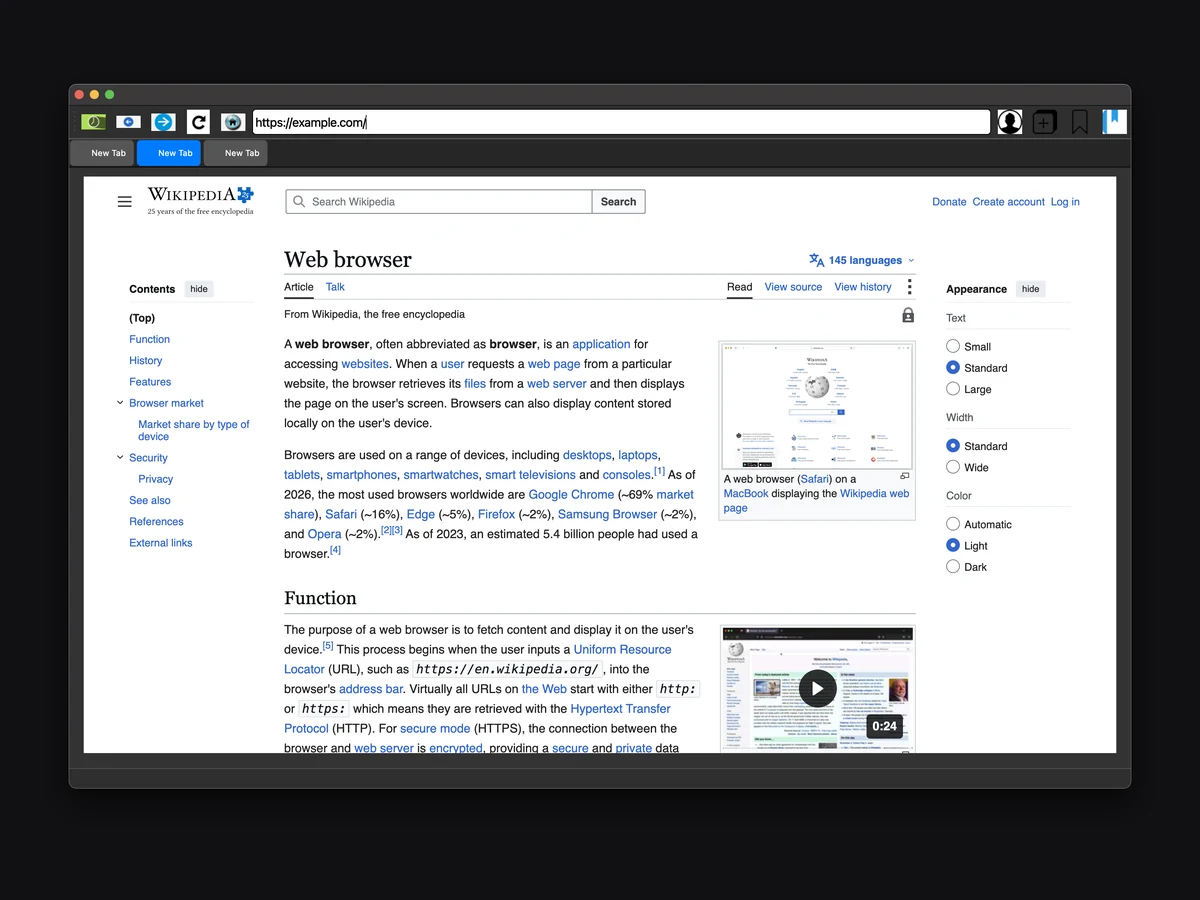Switch to the highlighted blue New Tab

(169, 153)
